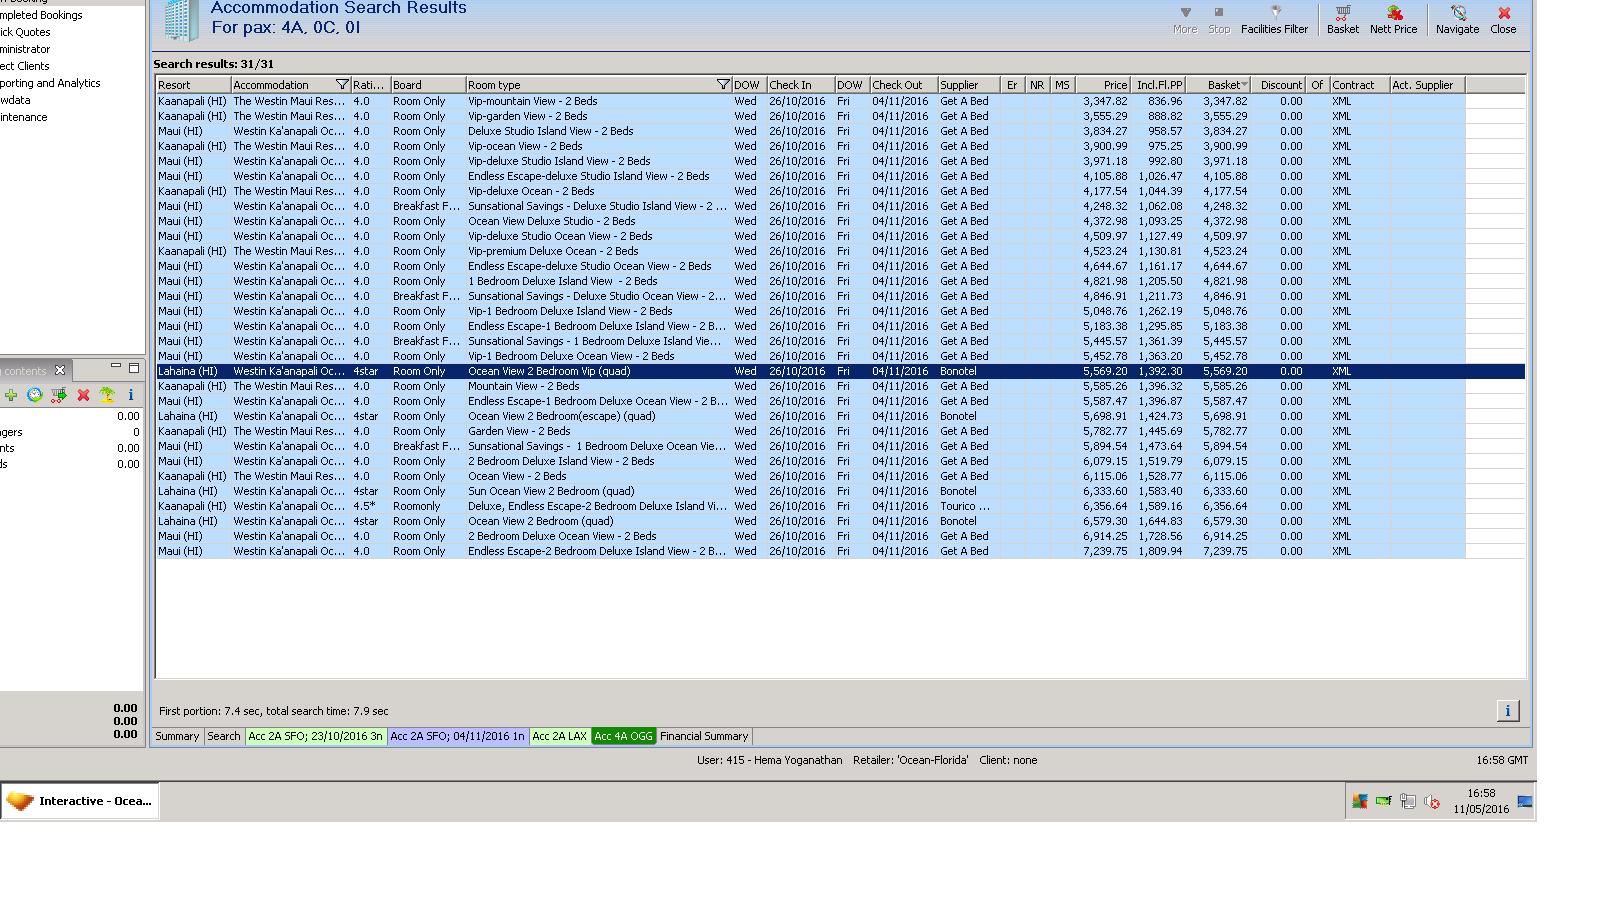Click the Interactive - Ocea... taskbar button
The image size is (1600, 900).
(80, 801)
